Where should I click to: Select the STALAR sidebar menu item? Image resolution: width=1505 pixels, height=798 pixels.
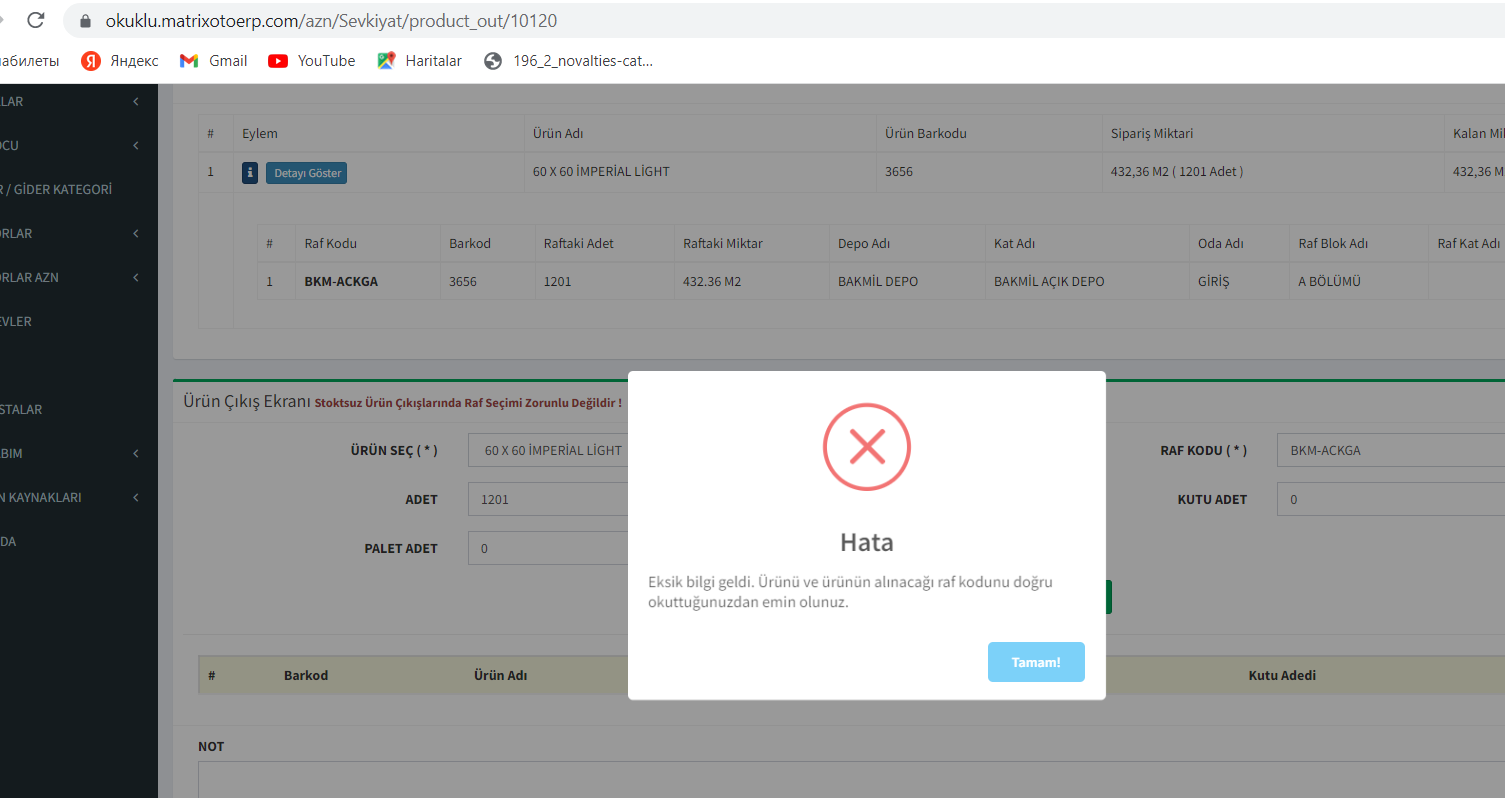[x=25, y=409]
